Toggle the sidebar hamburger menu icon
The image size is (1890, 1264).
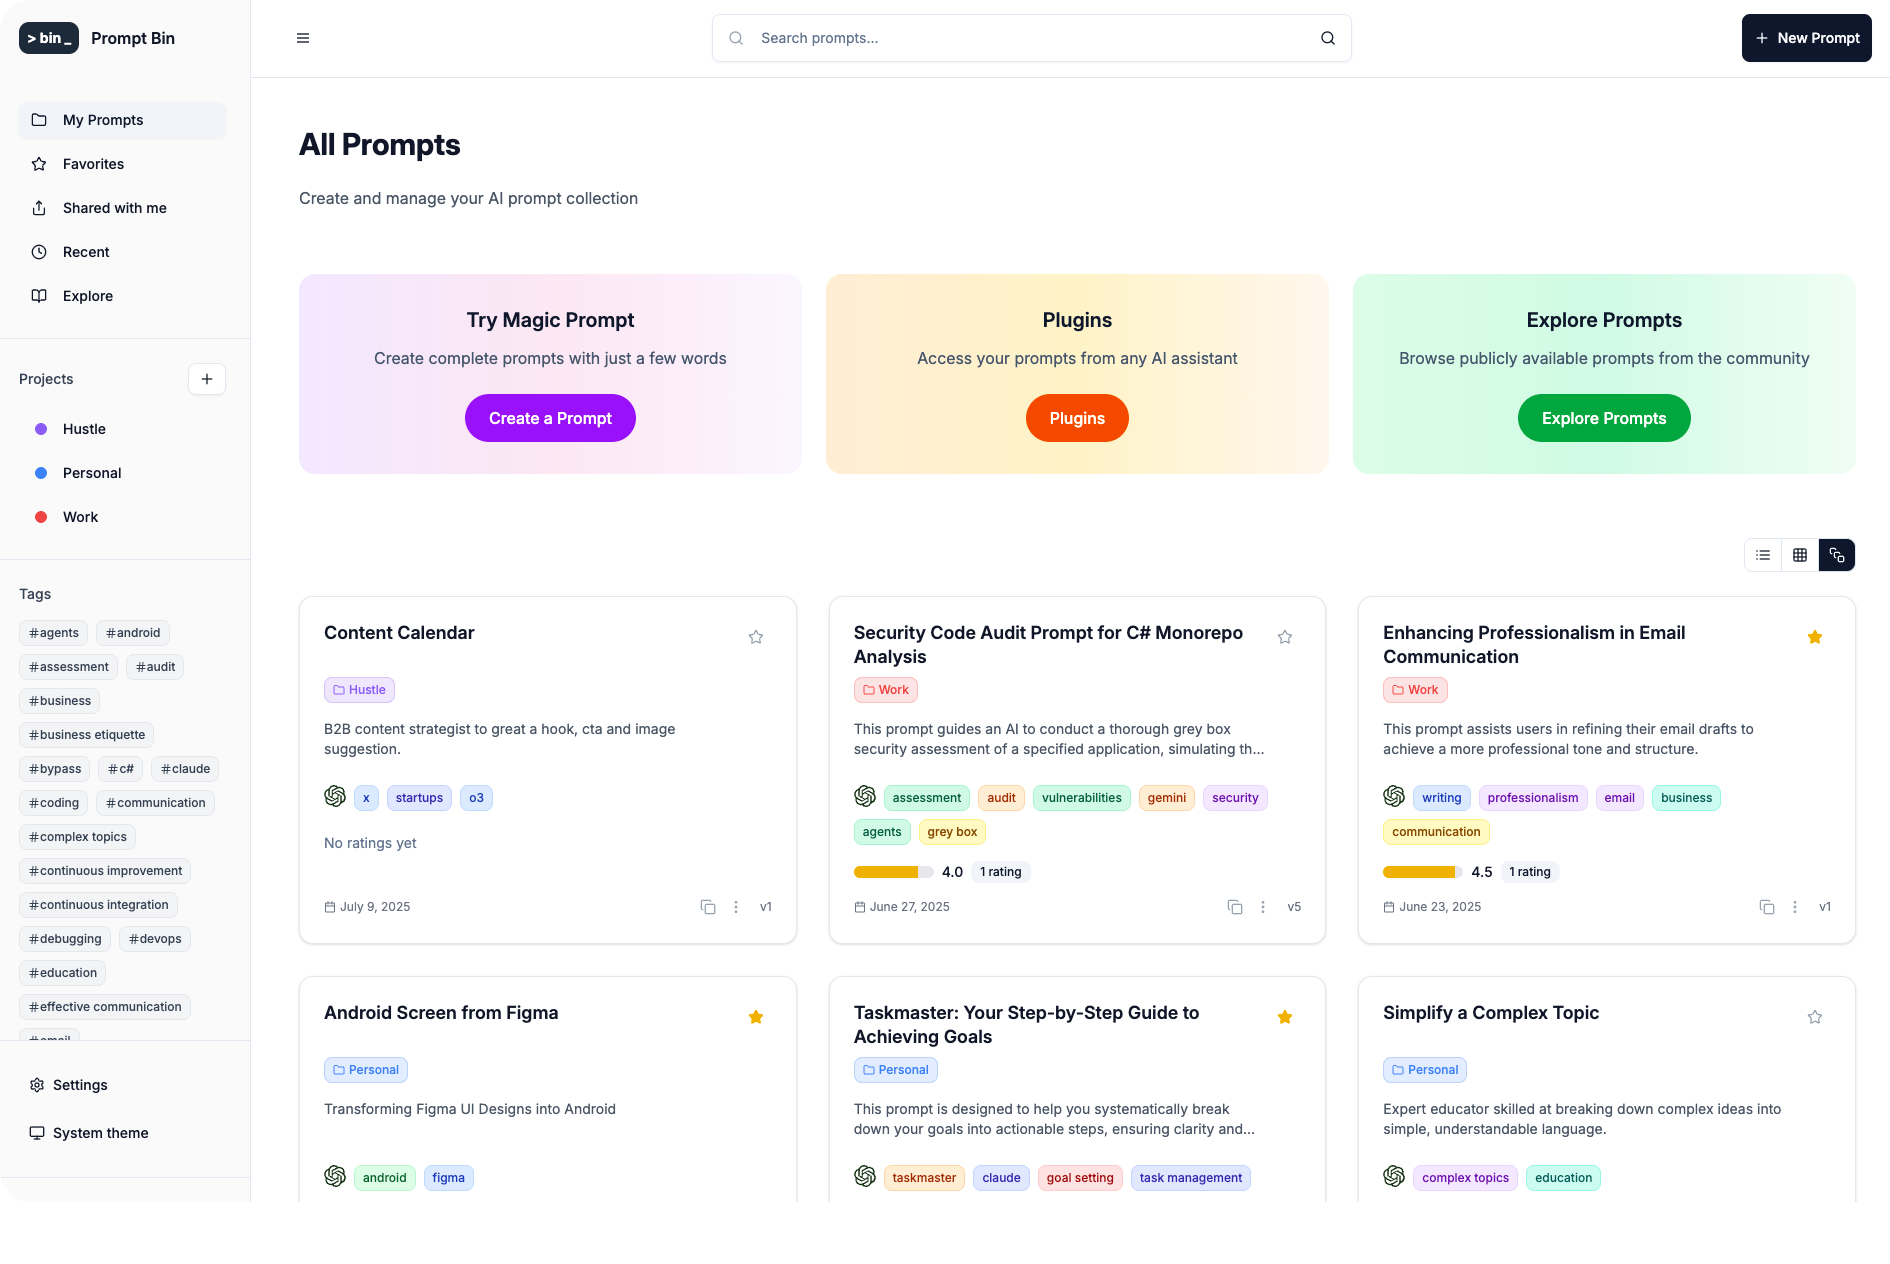303,38
